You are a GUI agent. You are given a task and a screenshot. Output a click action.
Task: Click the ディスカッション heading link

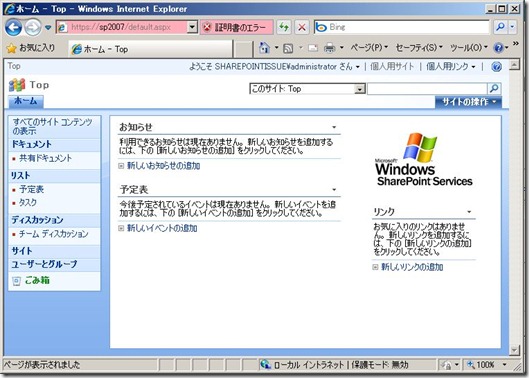37,220
